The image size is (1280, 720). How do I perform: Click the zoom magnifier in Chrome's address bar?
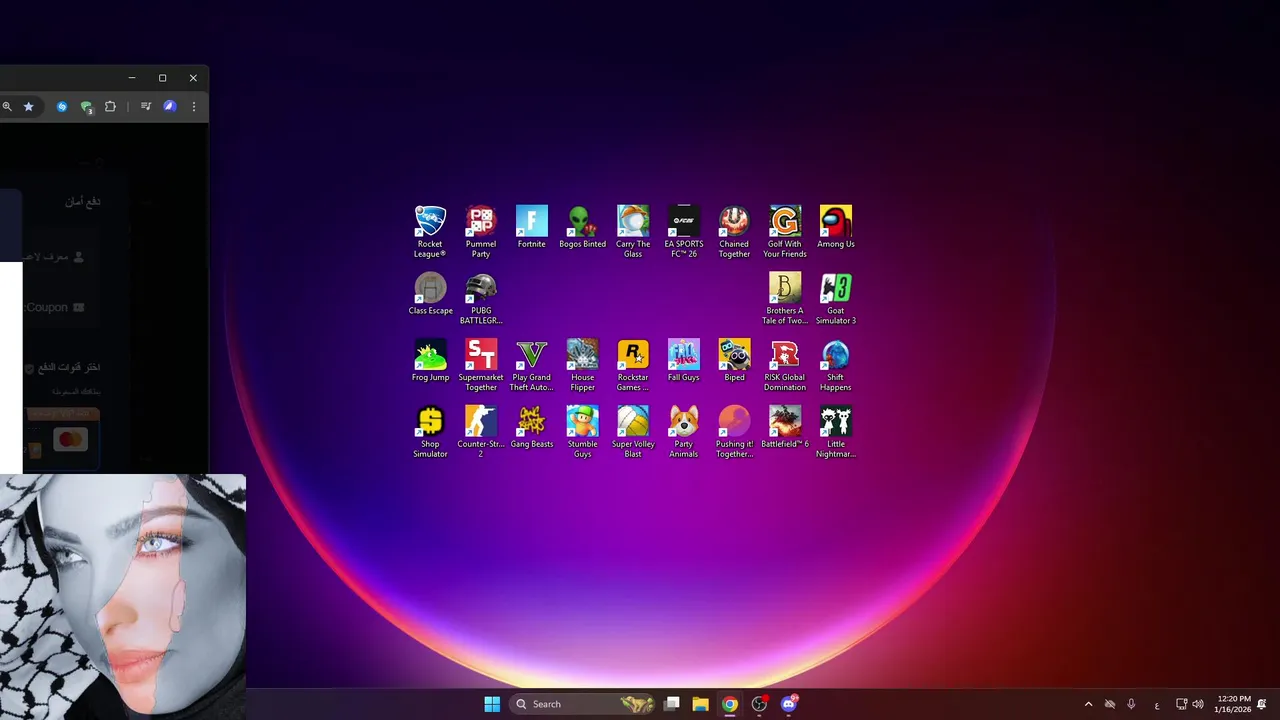point(7,106)
